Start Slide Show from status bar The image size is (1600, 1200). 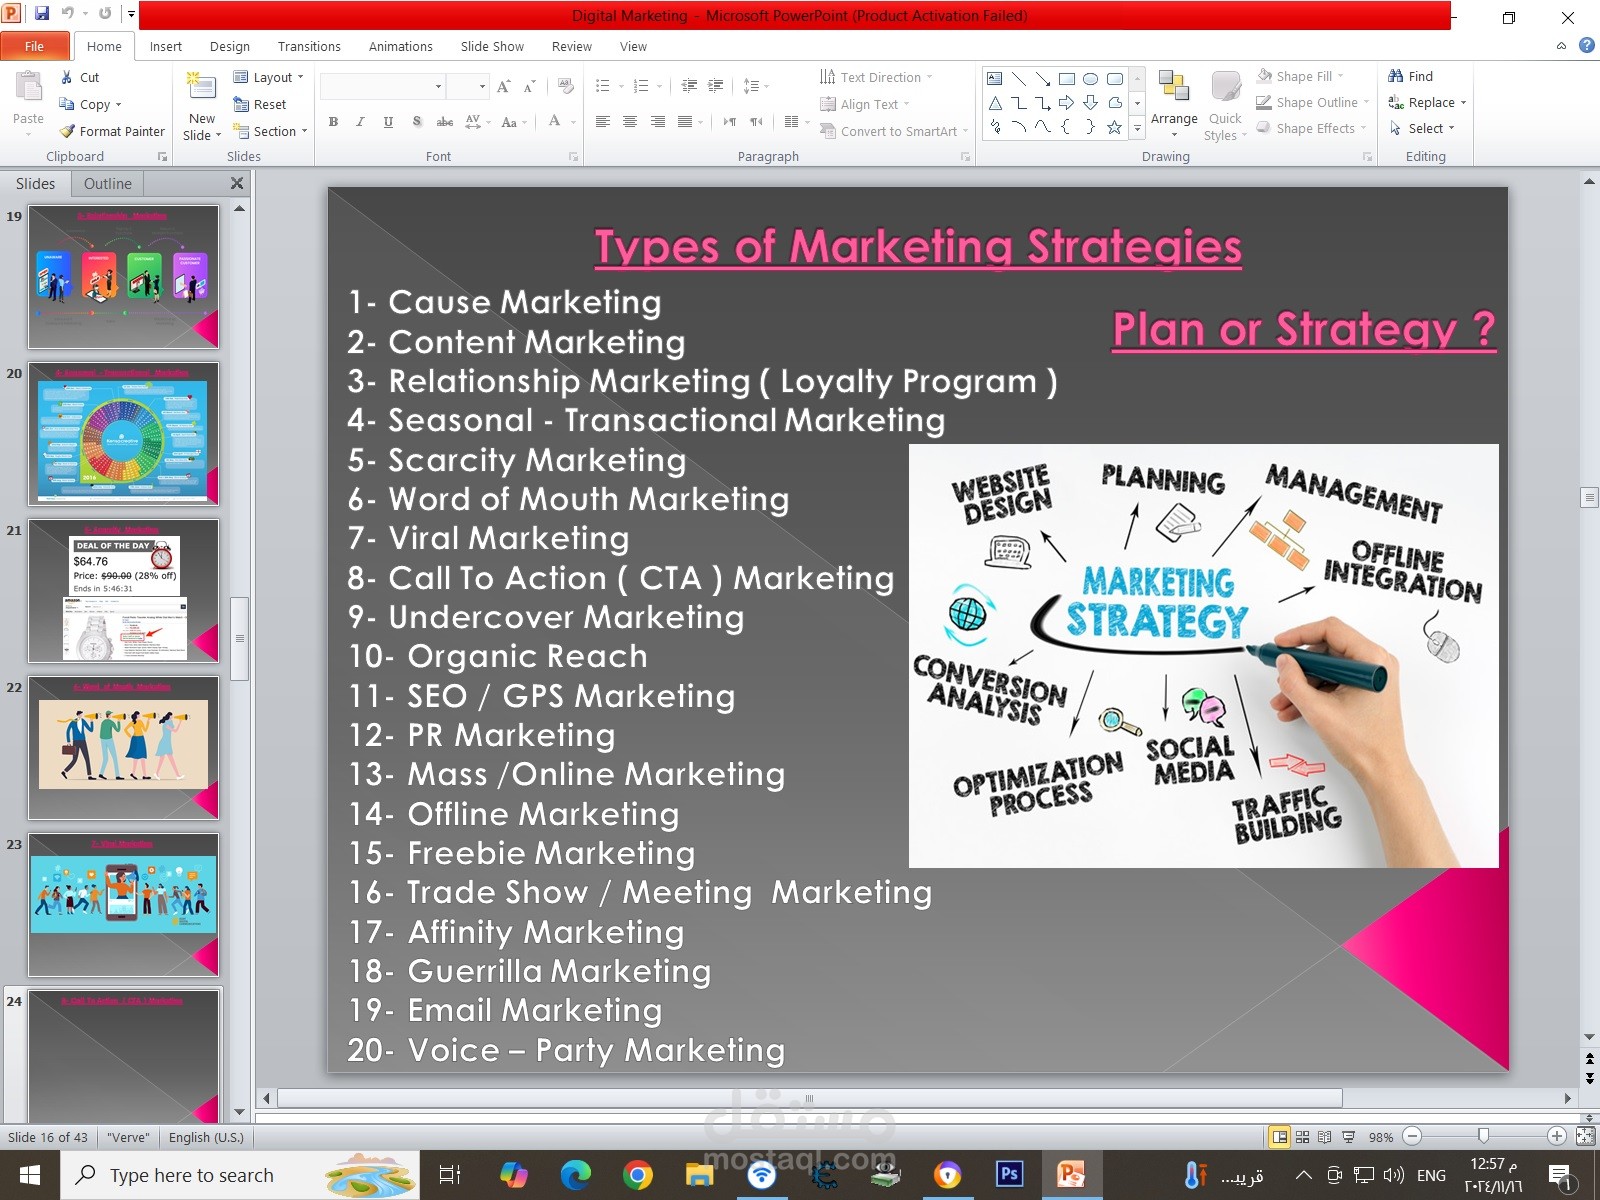click(x=1348, y=1137)
